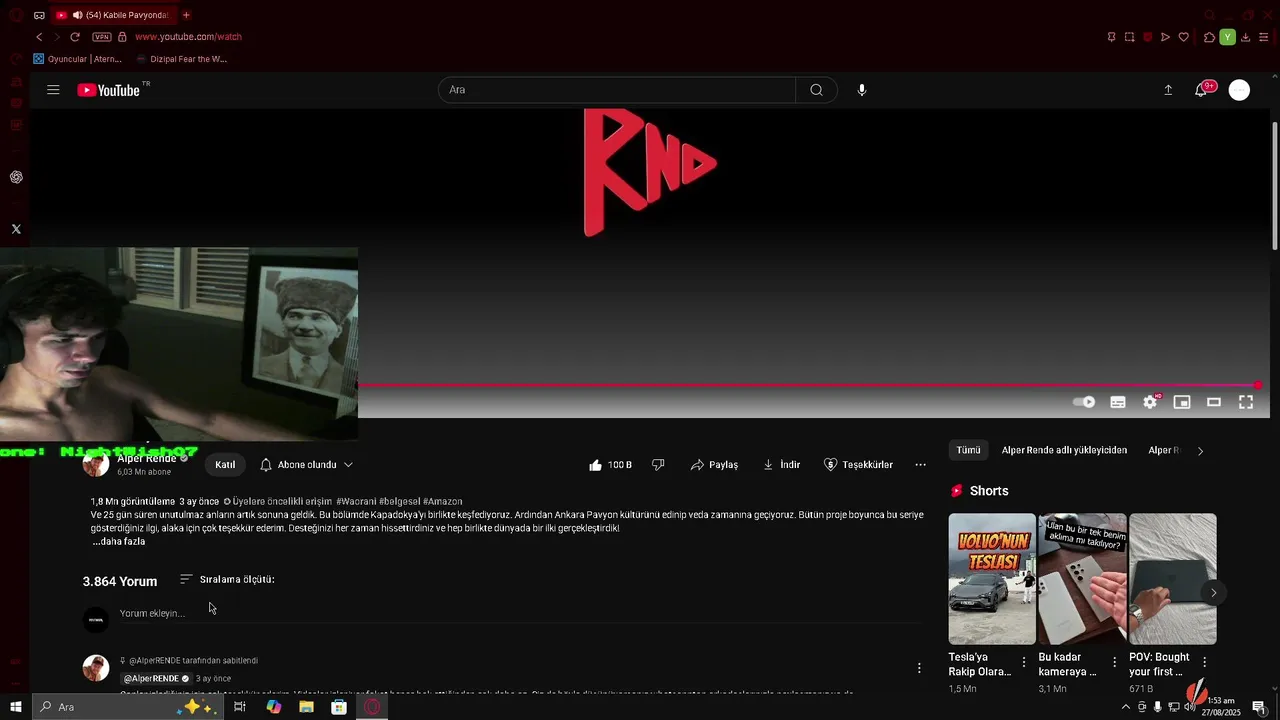This screenshot has height=720, width=1280.
Task: Open YouTube notifications bell
Action: (1201, 90)
